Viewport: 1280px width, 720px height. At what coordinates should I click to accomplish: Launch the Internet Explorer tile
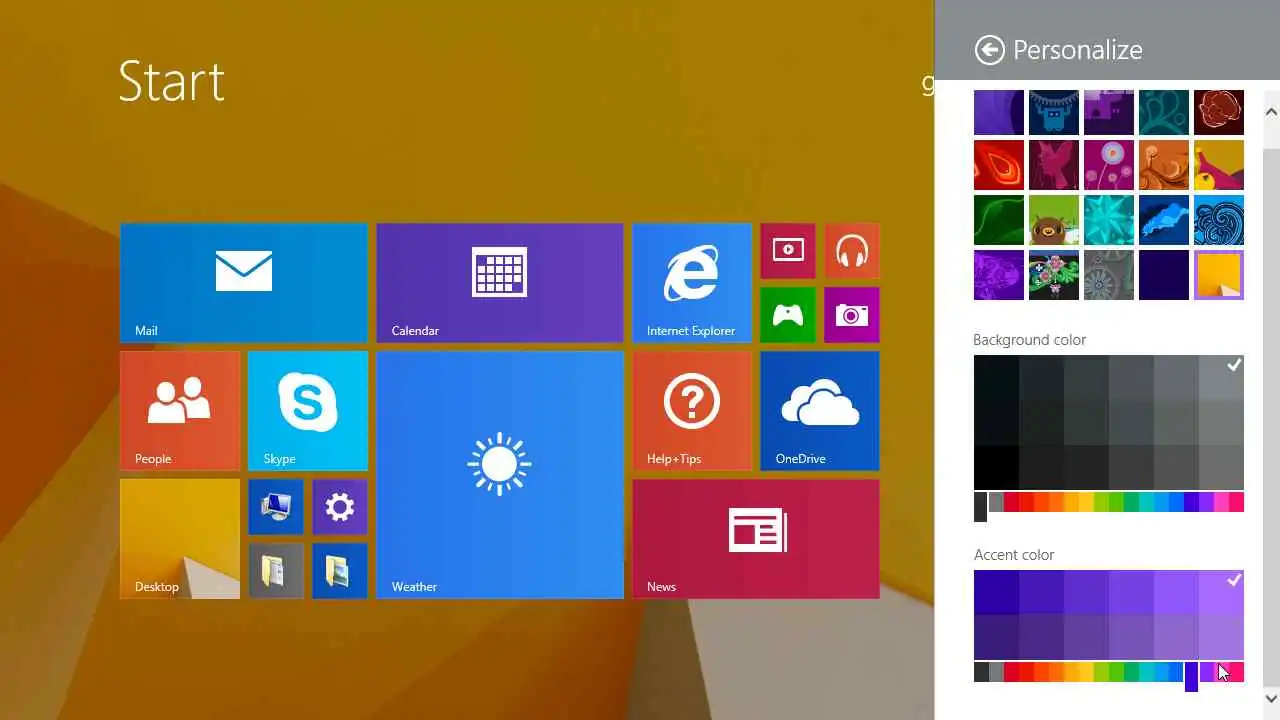click(692, 283)
